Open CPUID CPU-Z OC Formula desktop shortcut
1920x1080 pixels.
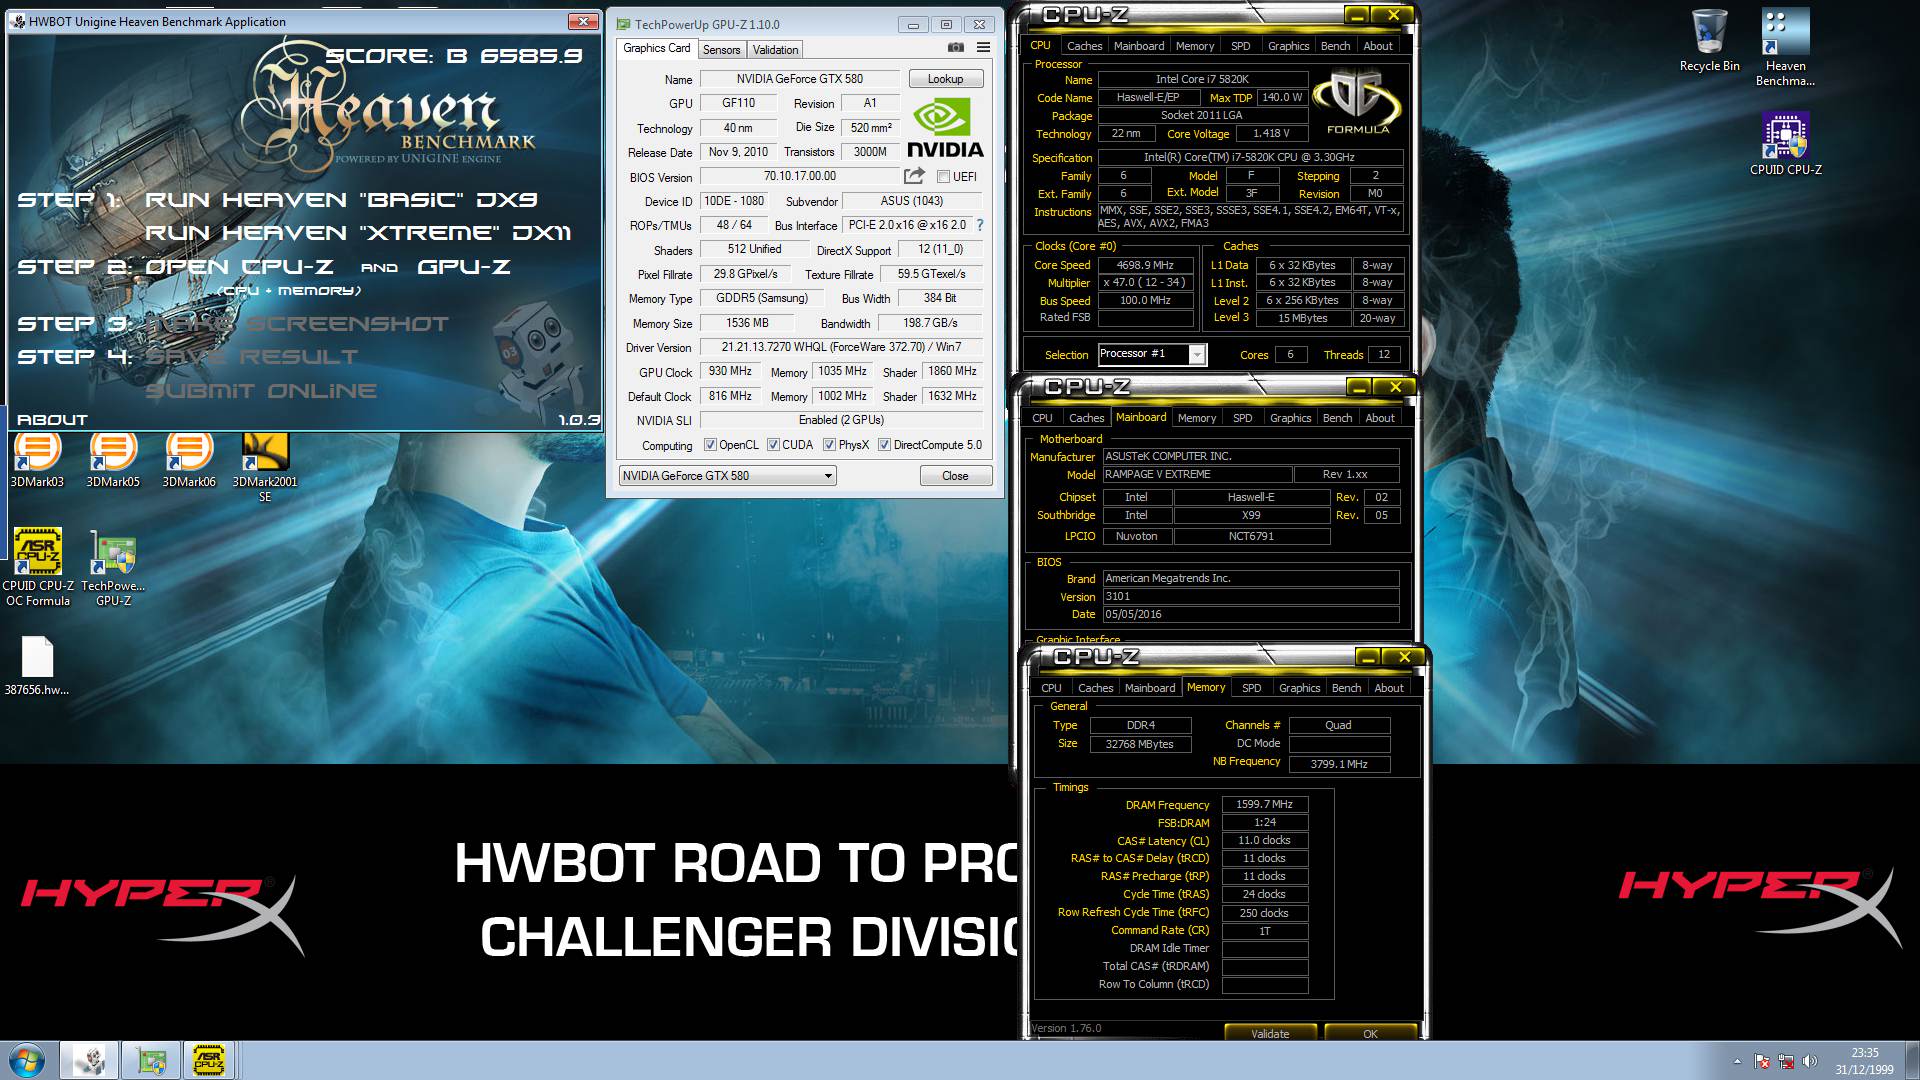pos(38,567)
